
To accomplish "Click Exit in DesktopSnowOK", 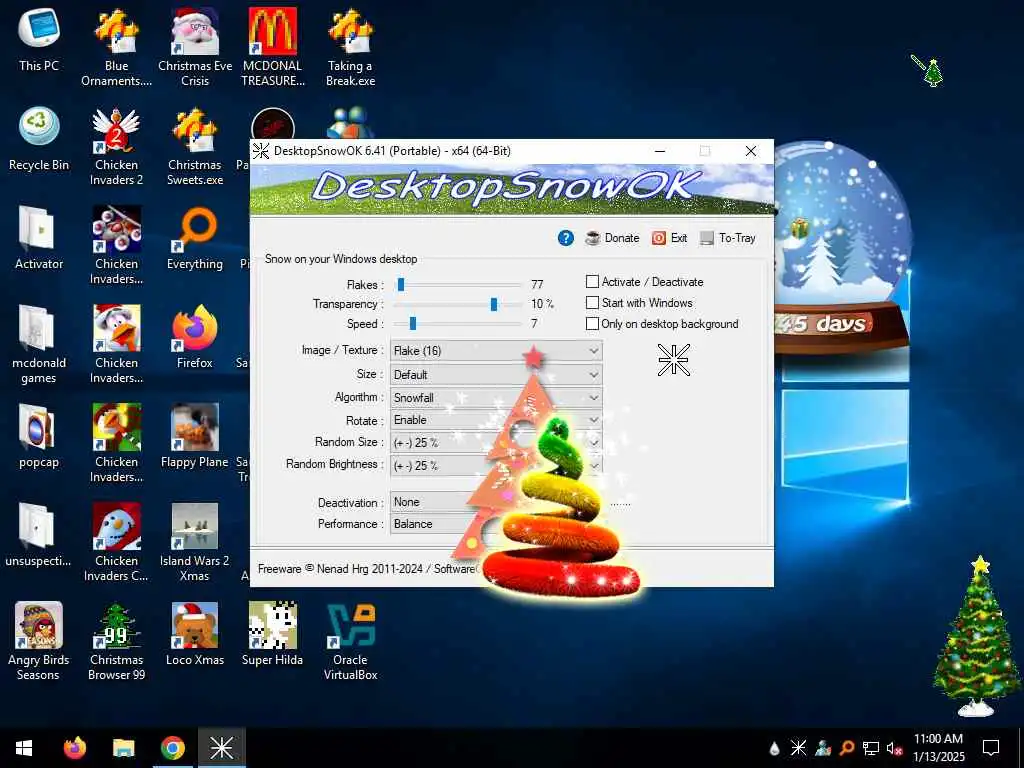I will point(669,238).
